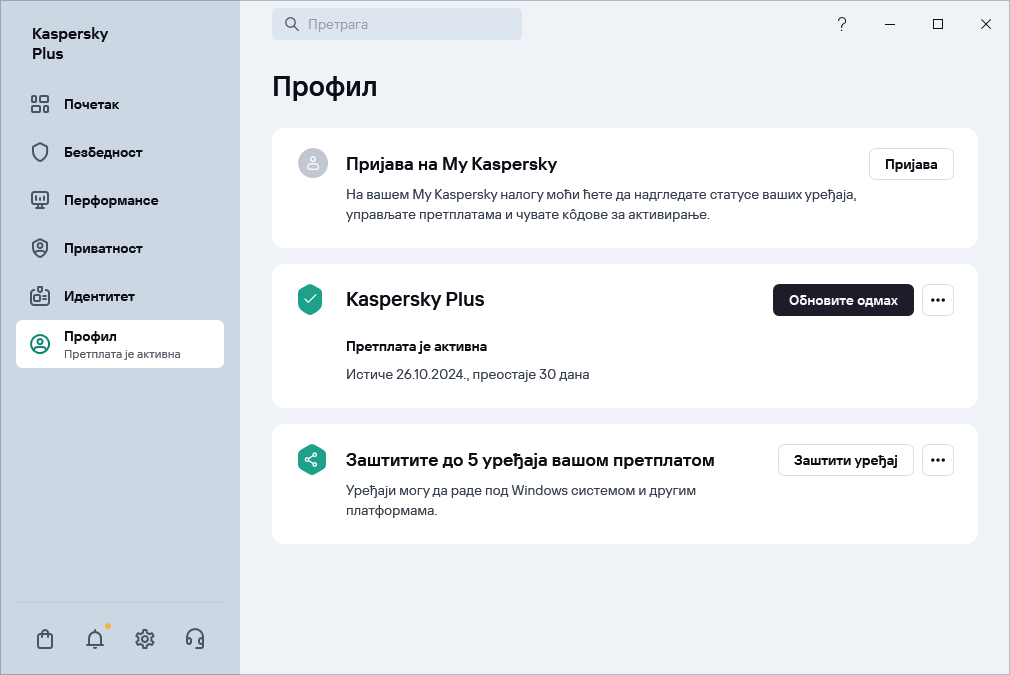
Task: Open the Перформансе monitor icon
Action: click(40, 200)
